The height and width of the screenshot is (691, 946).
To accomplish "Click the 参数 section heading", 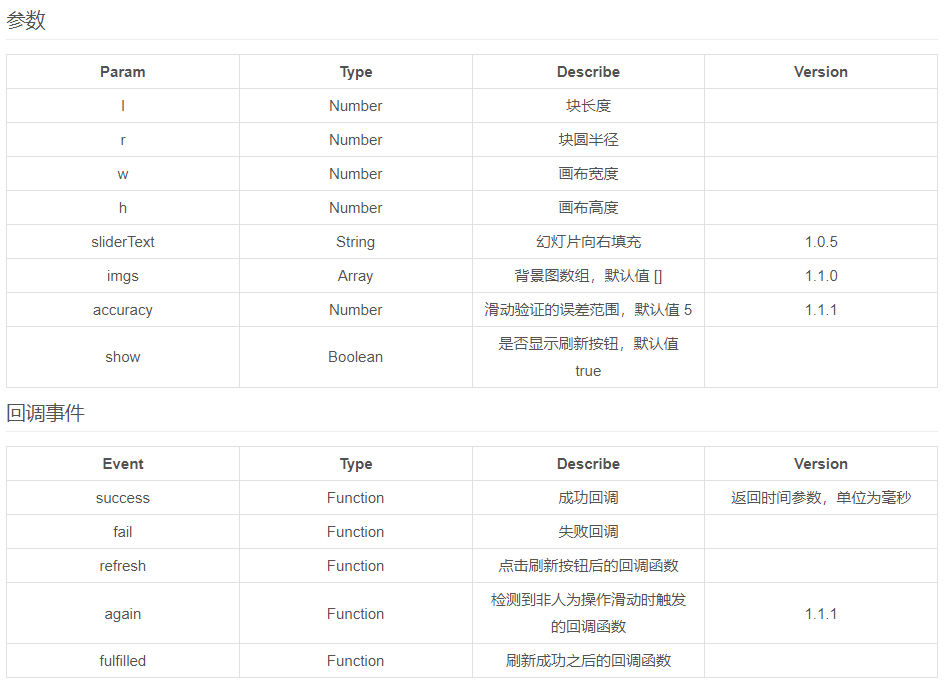I will coord(27,20).
